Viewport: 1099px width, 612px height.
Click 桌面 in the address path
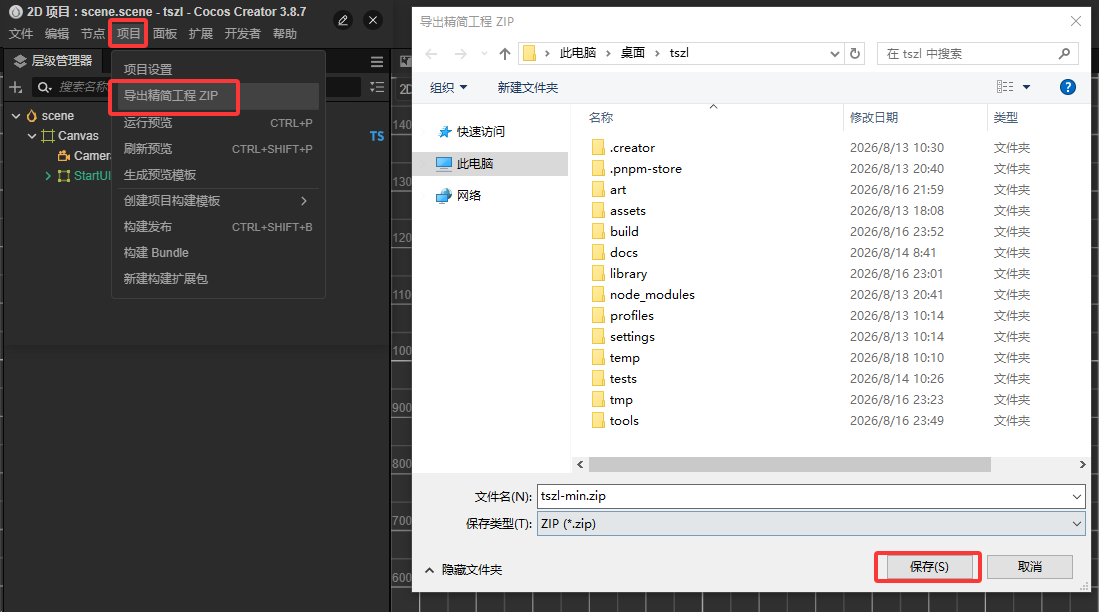click(632, 53)
